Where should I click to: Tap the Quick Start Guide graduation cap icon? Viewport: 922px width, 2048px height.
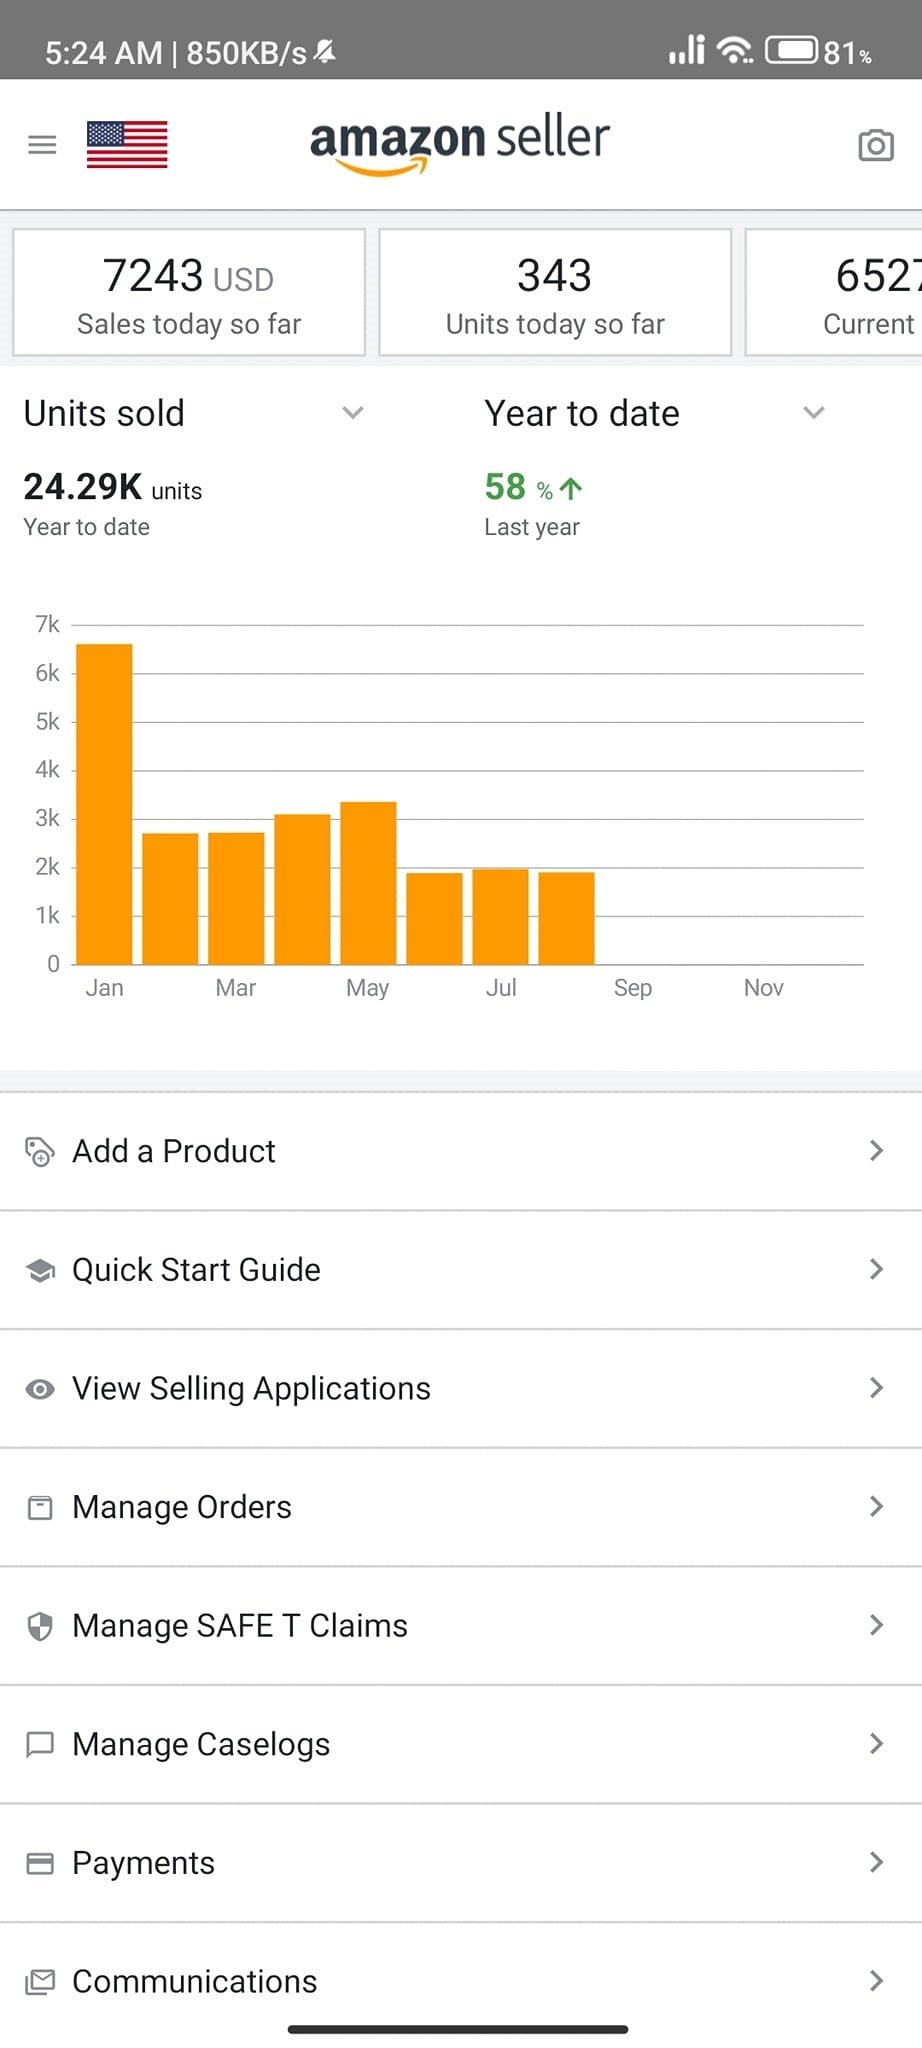pyautogui.click(x=40, y=1271)
